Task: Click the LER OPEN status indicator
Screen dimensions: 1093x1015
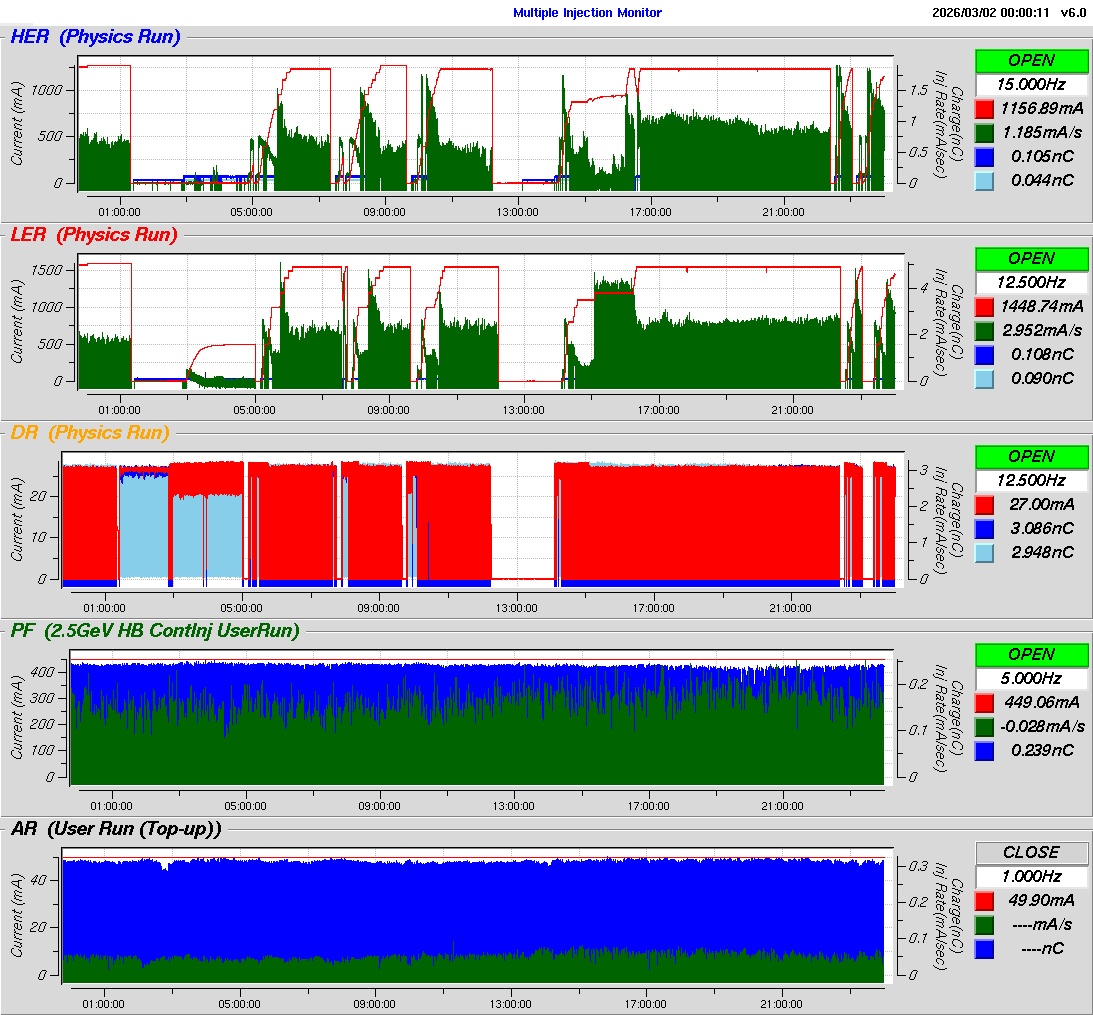Action: click(x=1031, y=258)
